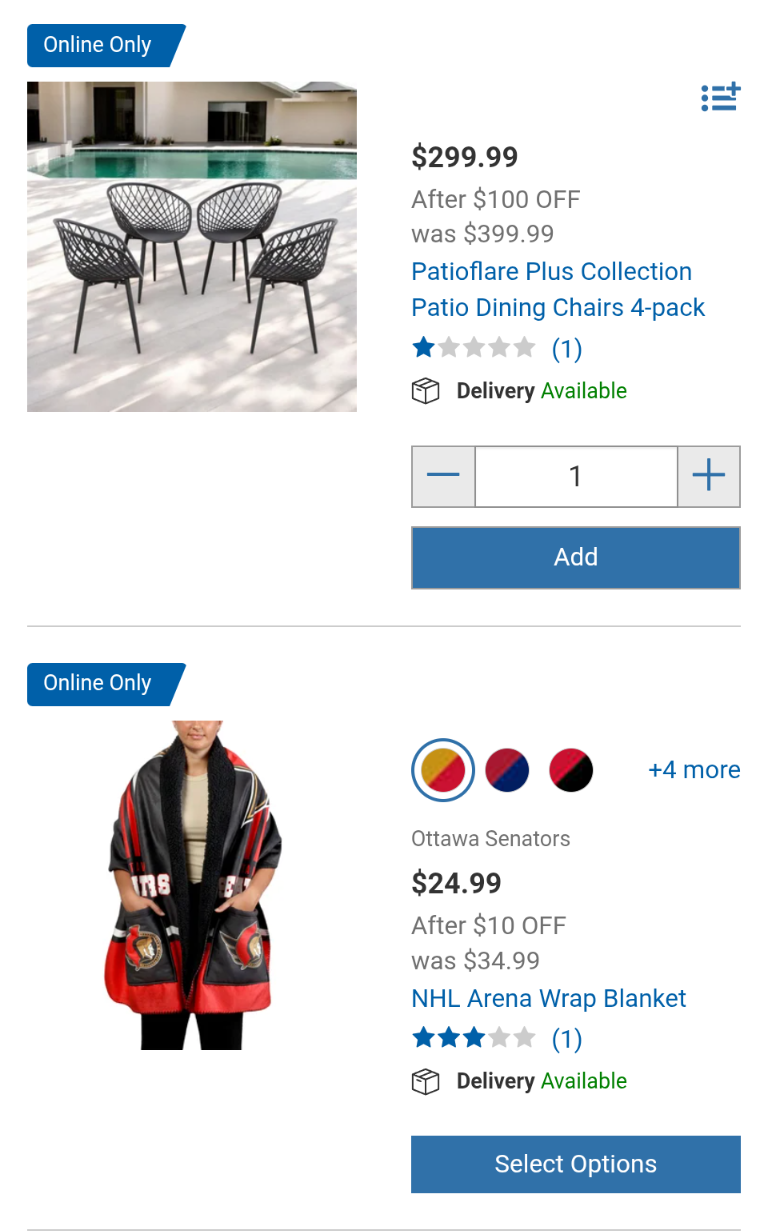768x1231 pixels.
Task: Open patio chairs review count (1)
Action: (x=567, y=348)
